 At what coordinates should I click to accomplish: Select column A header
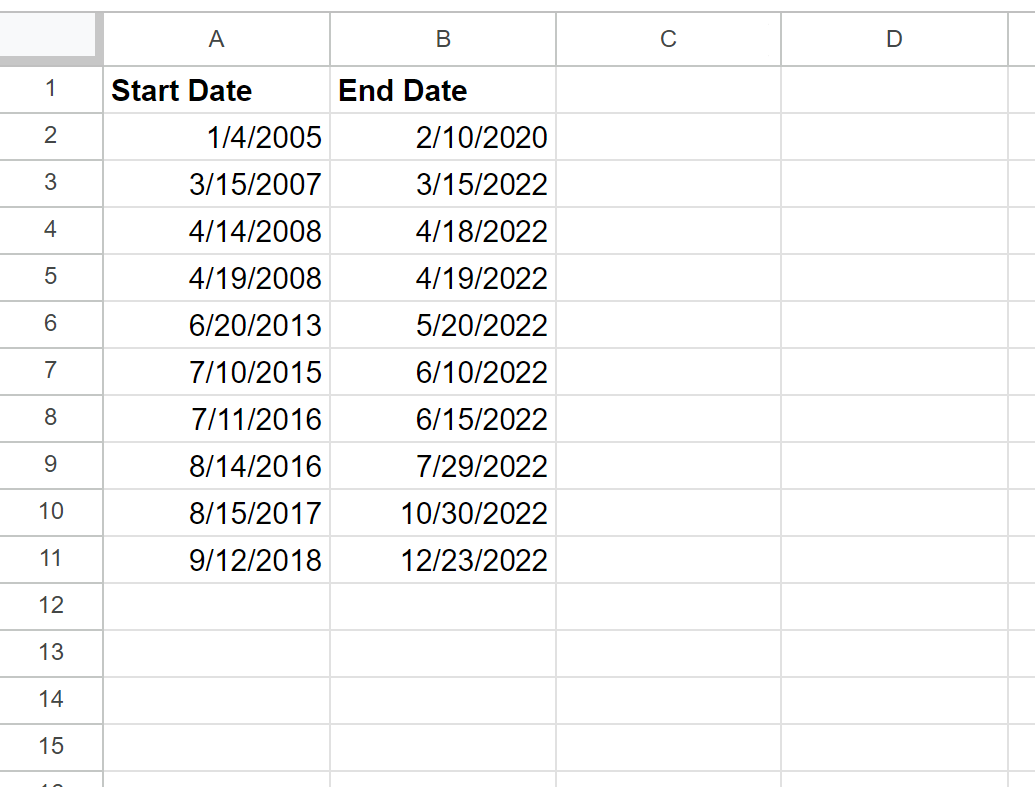[217, 39]
